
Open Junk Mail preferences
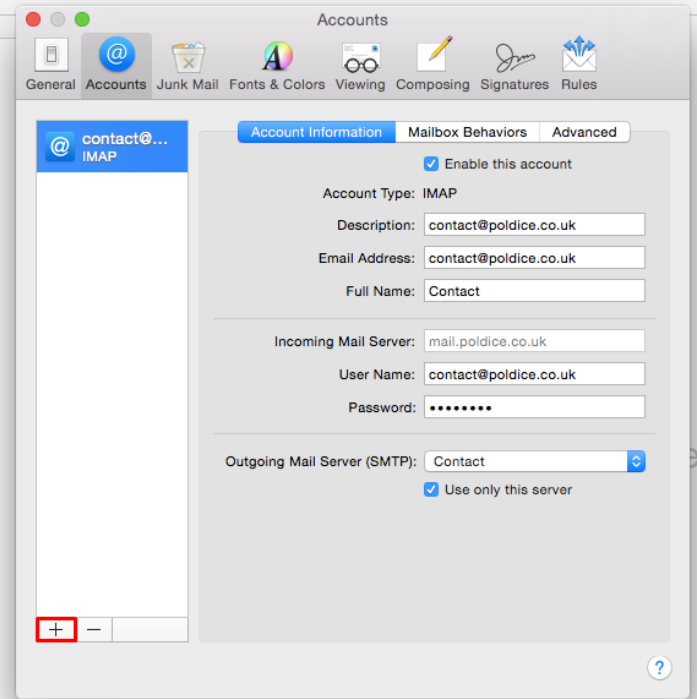(x=187, y=64)
